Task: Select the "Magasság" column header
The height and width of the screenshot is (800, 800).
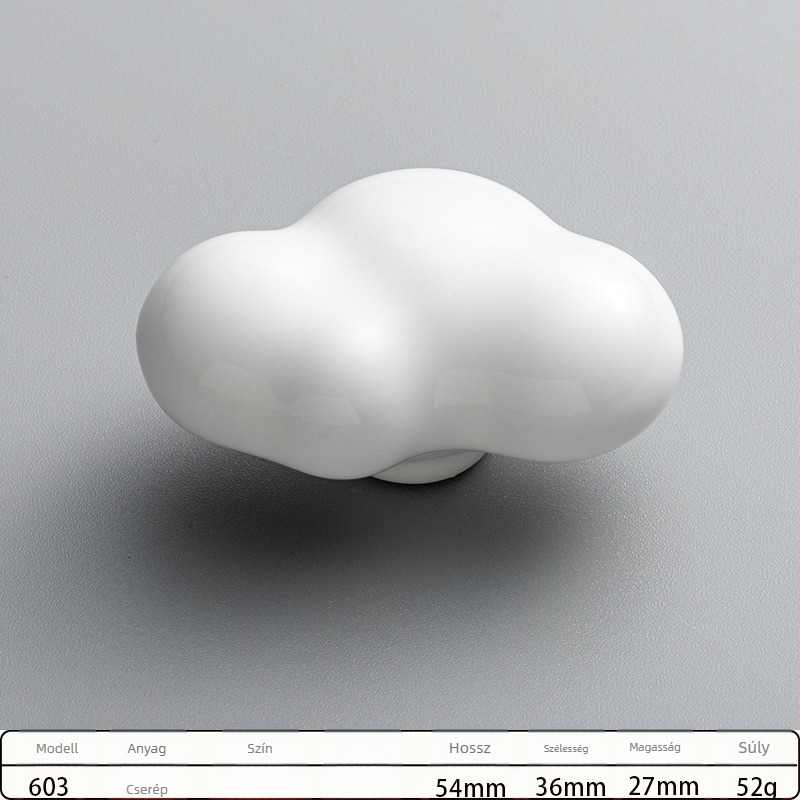Action: click(x=656, y=748)
